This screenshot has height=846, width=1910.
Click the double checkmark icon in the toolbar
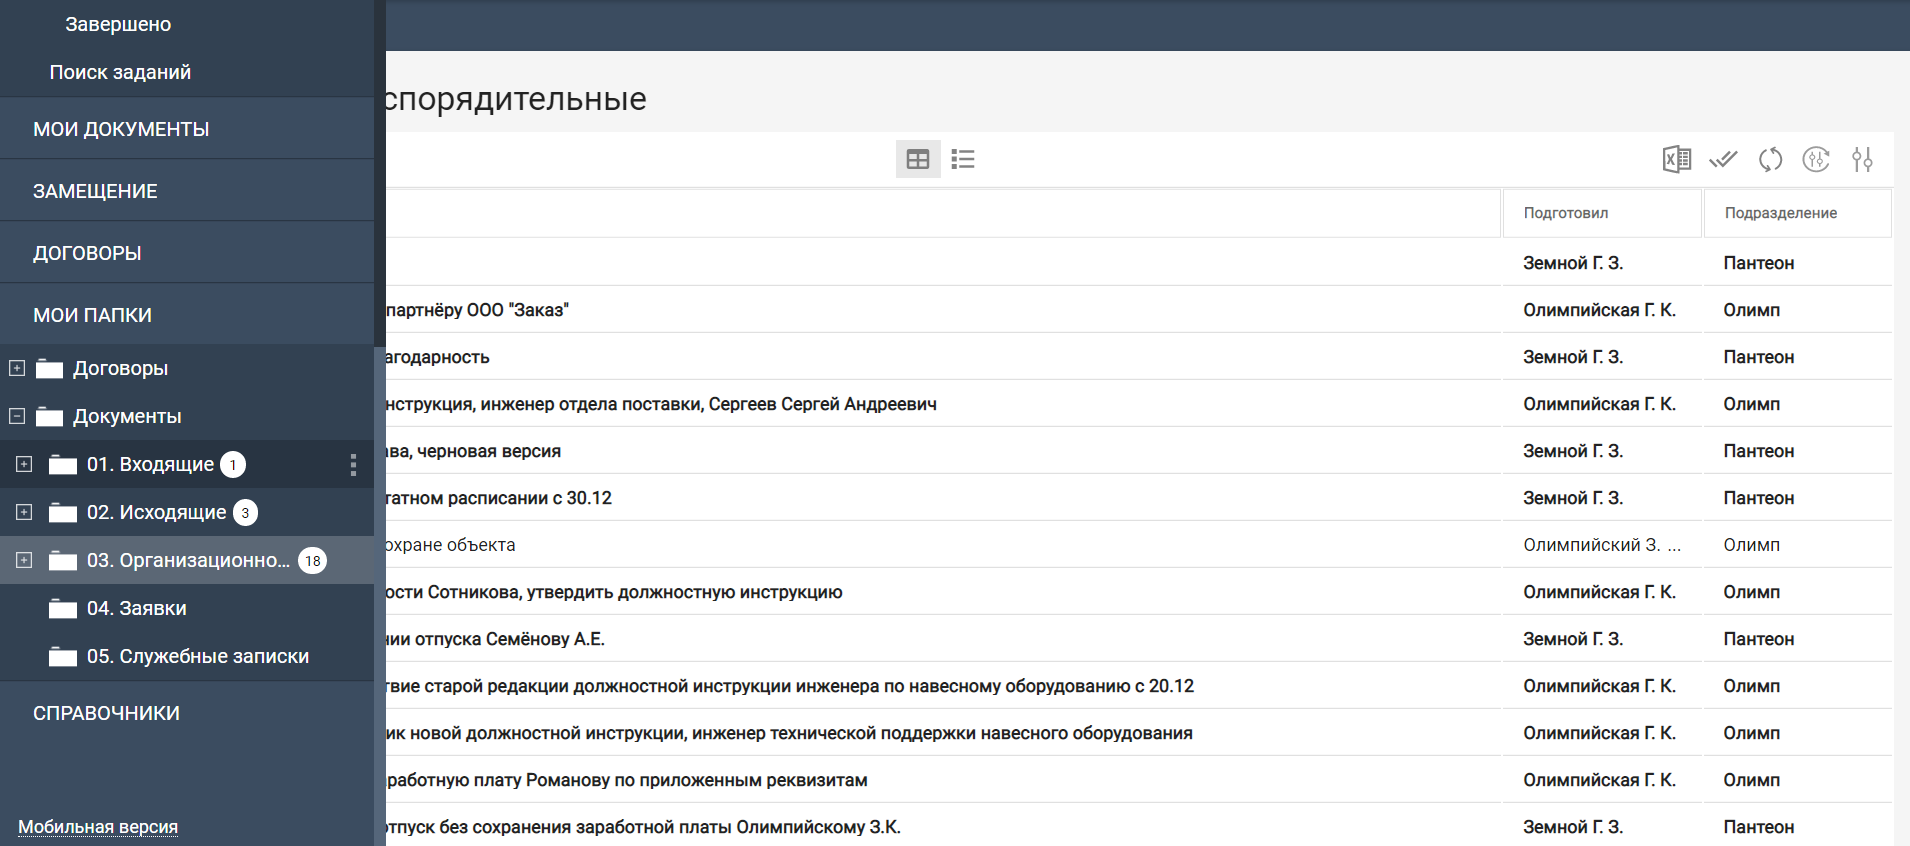click(1723, 159)
